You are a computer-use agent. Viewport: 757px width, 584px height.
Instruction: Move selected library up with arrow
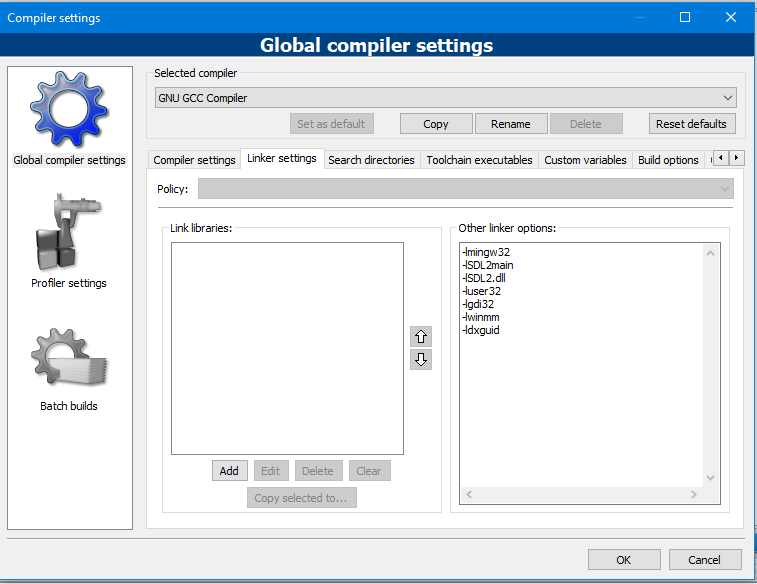click(x=421, y=336)
